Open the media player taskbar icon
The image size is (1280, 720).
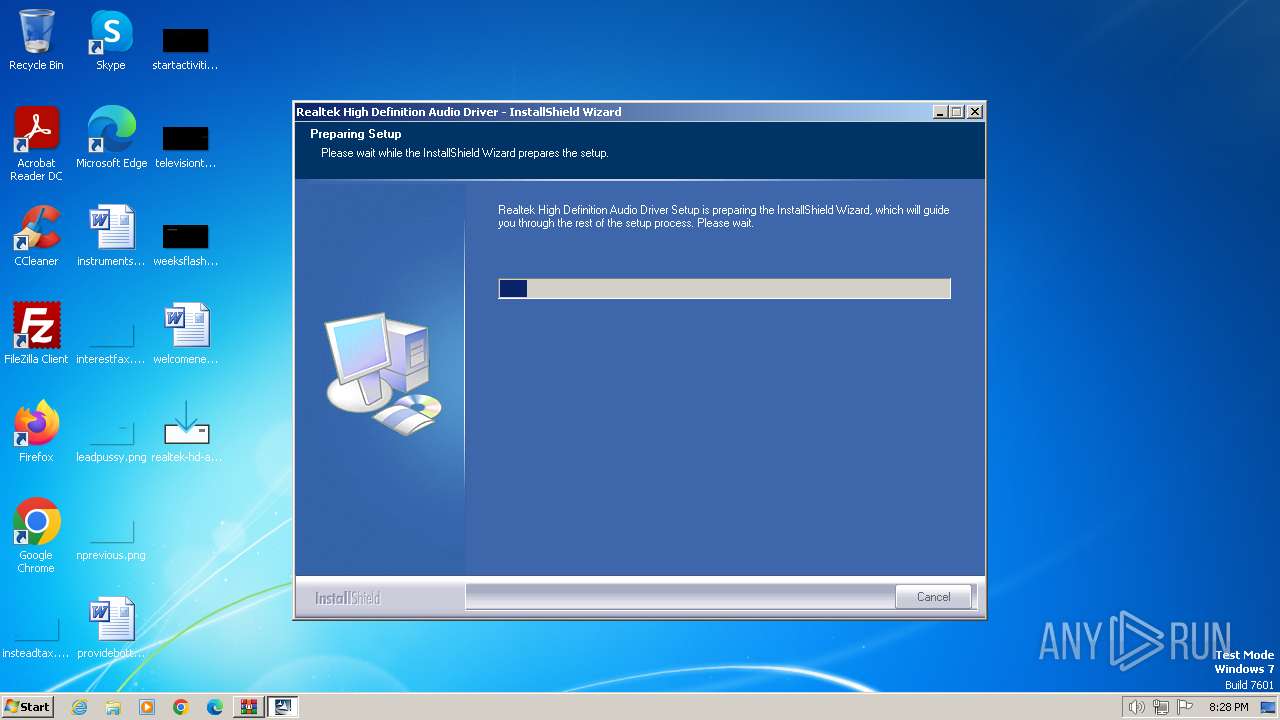point(147,707)
